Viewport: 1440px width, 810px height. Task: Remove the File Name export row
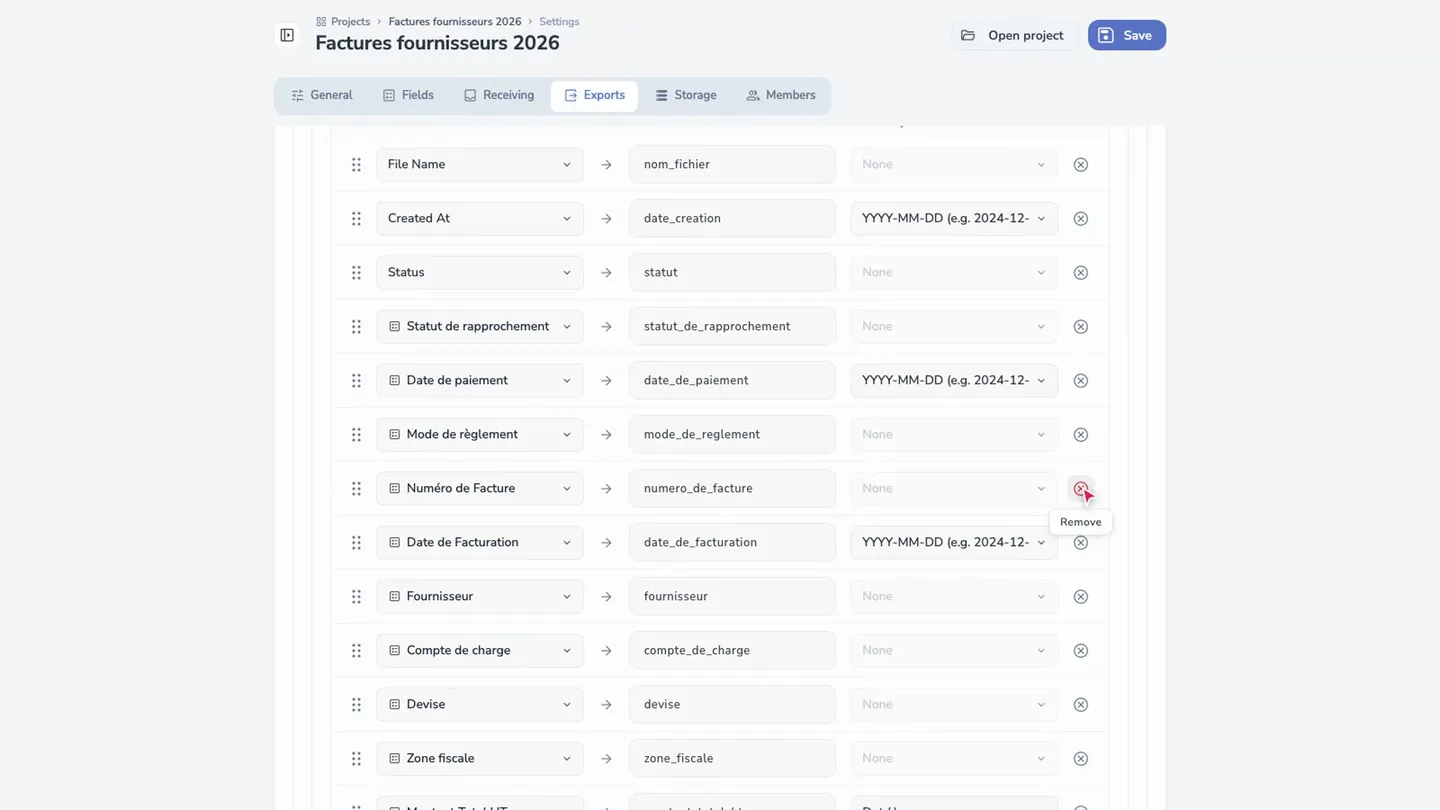pyautogui.click(x=1080, y=164)
